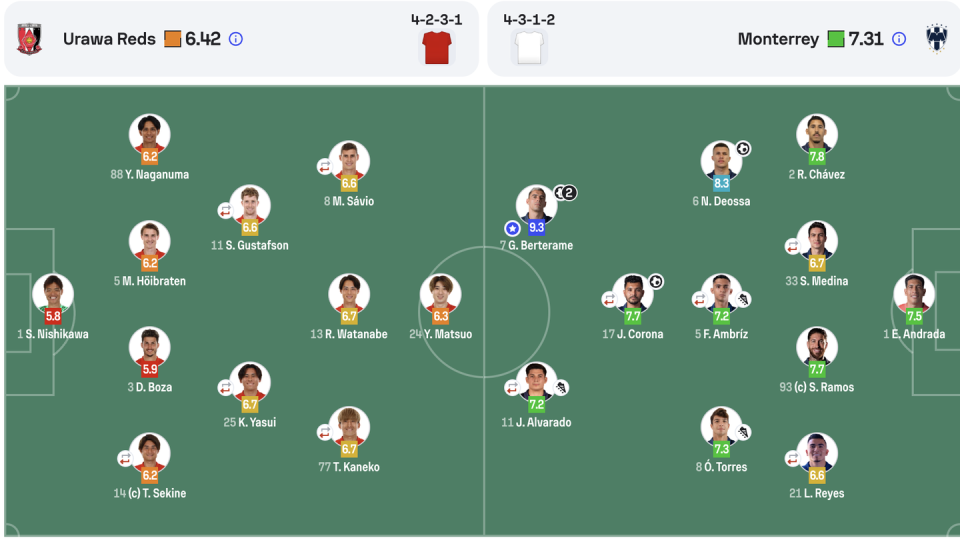Open the Urawa Reds club crest
960x540 pixels.
pos(29,39)
